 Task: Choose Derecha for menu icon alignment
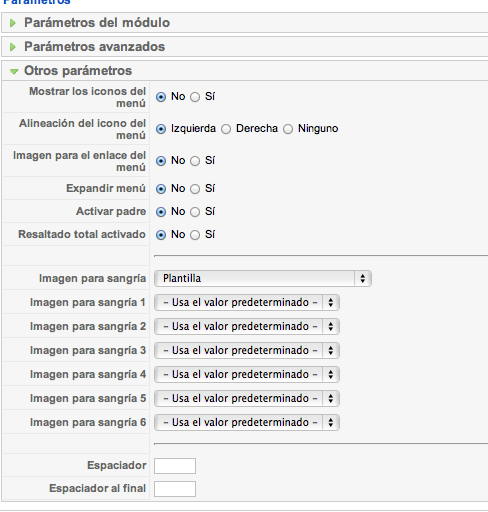(x=226, y=129)
